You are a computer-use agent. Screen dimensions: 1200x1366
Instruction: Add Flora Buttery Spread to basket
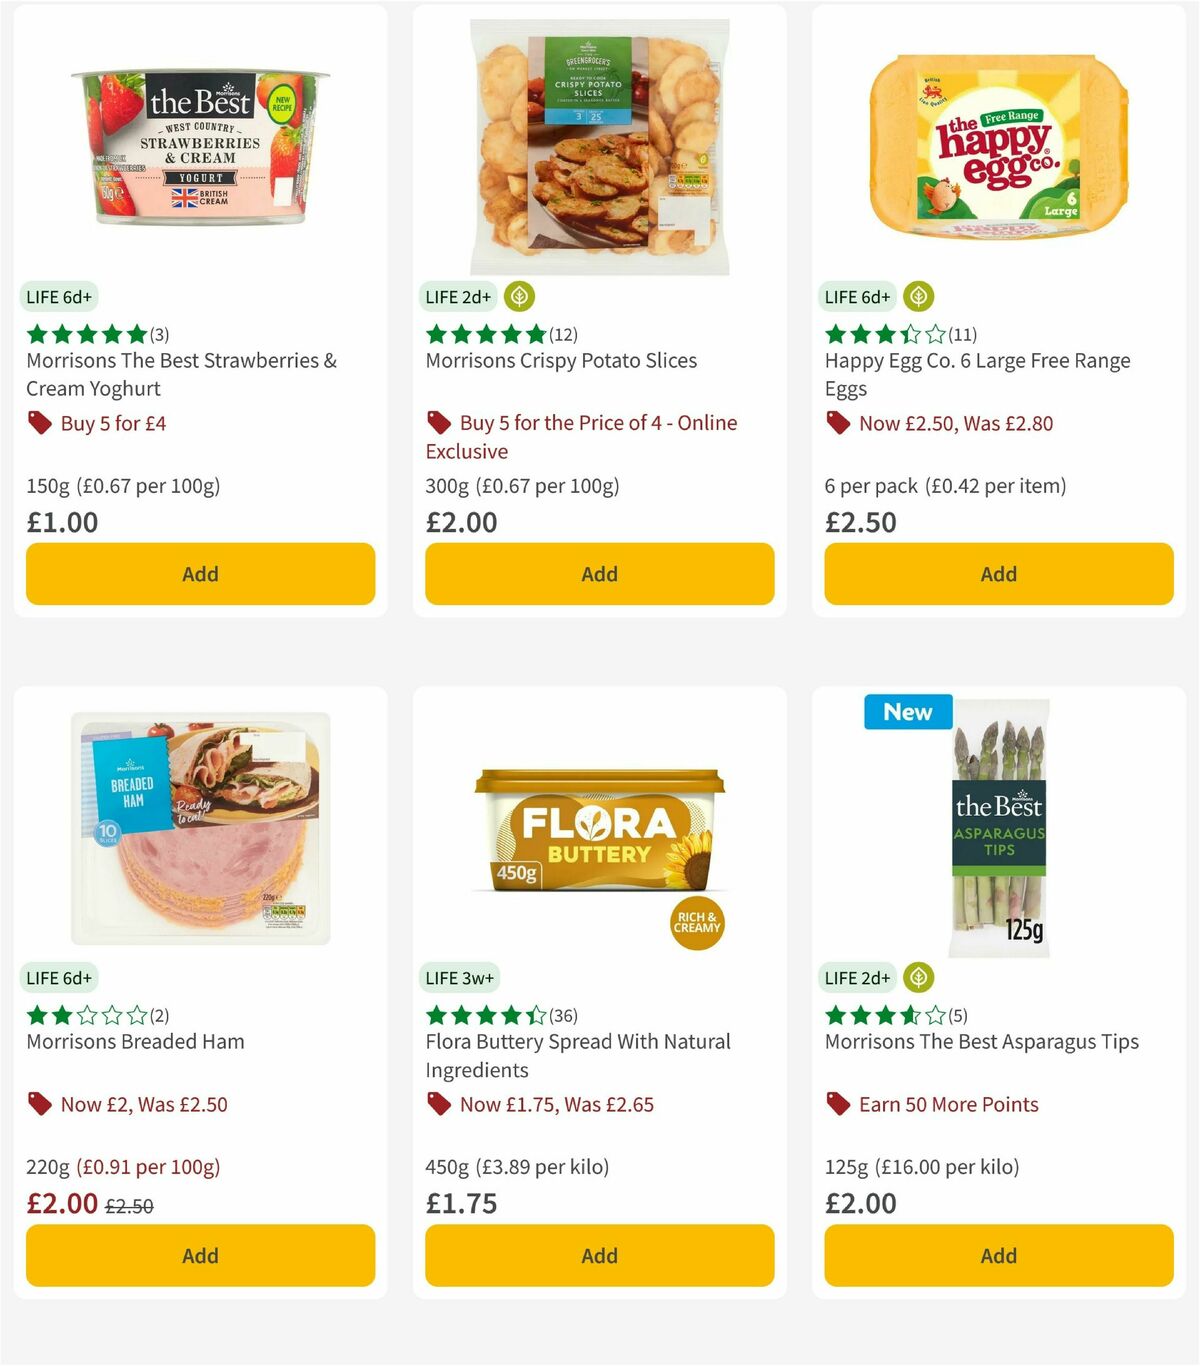click(x=598, y=1255)
